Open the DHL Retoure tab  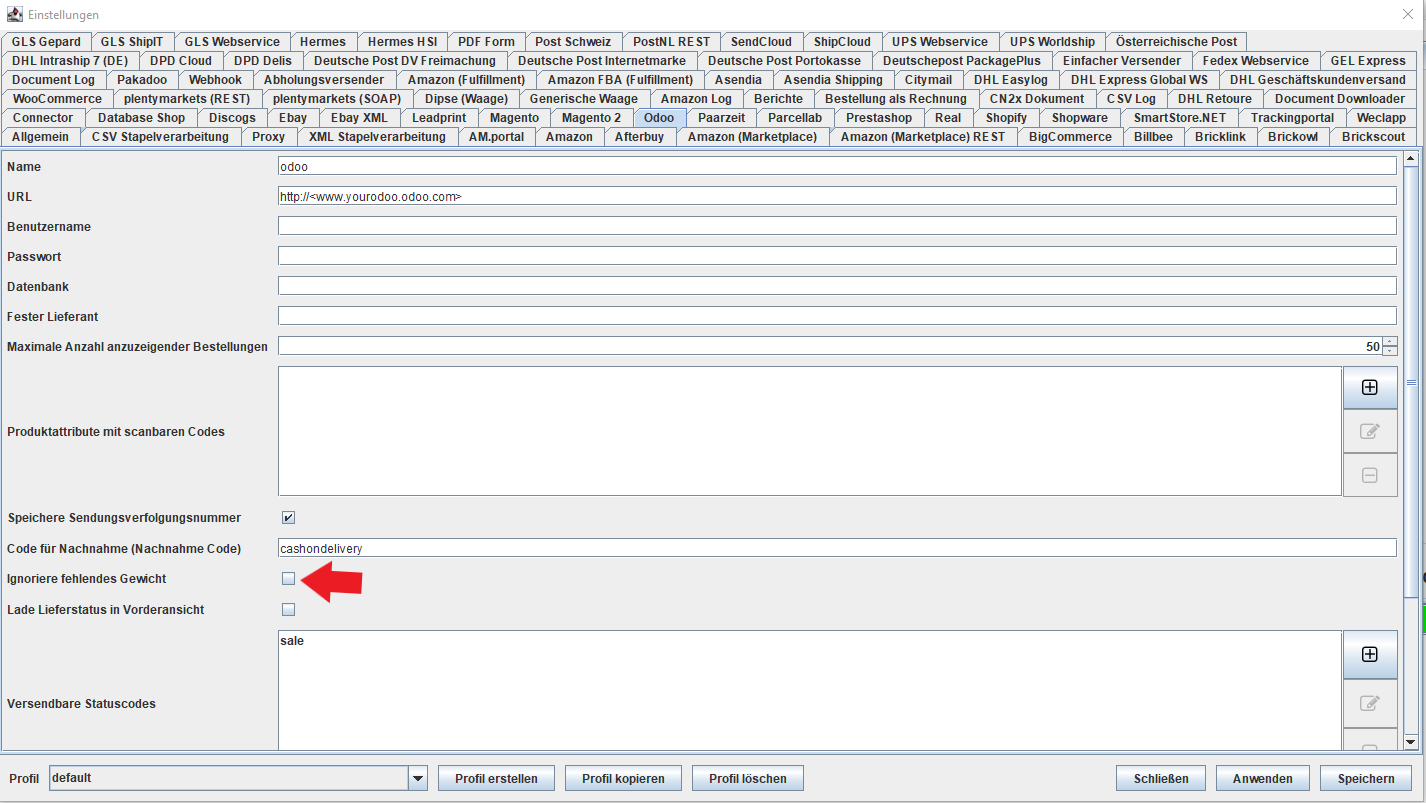click(1214, 99)
